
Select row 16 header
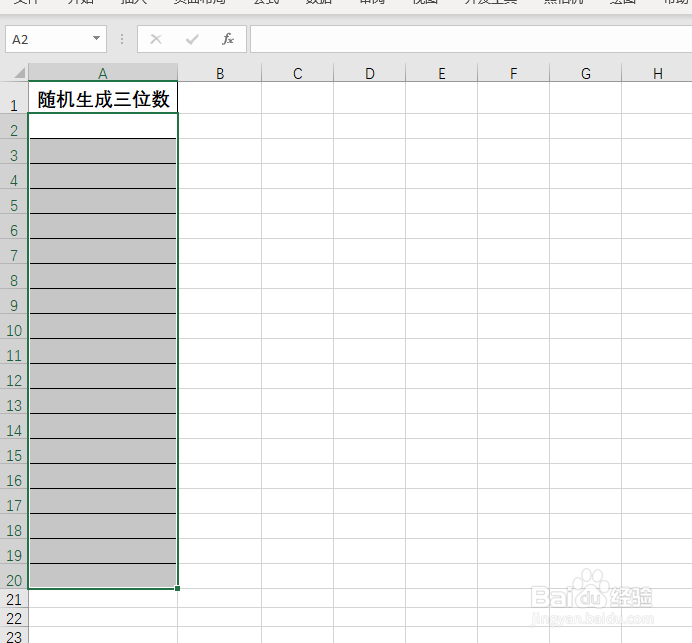point(14,476)
